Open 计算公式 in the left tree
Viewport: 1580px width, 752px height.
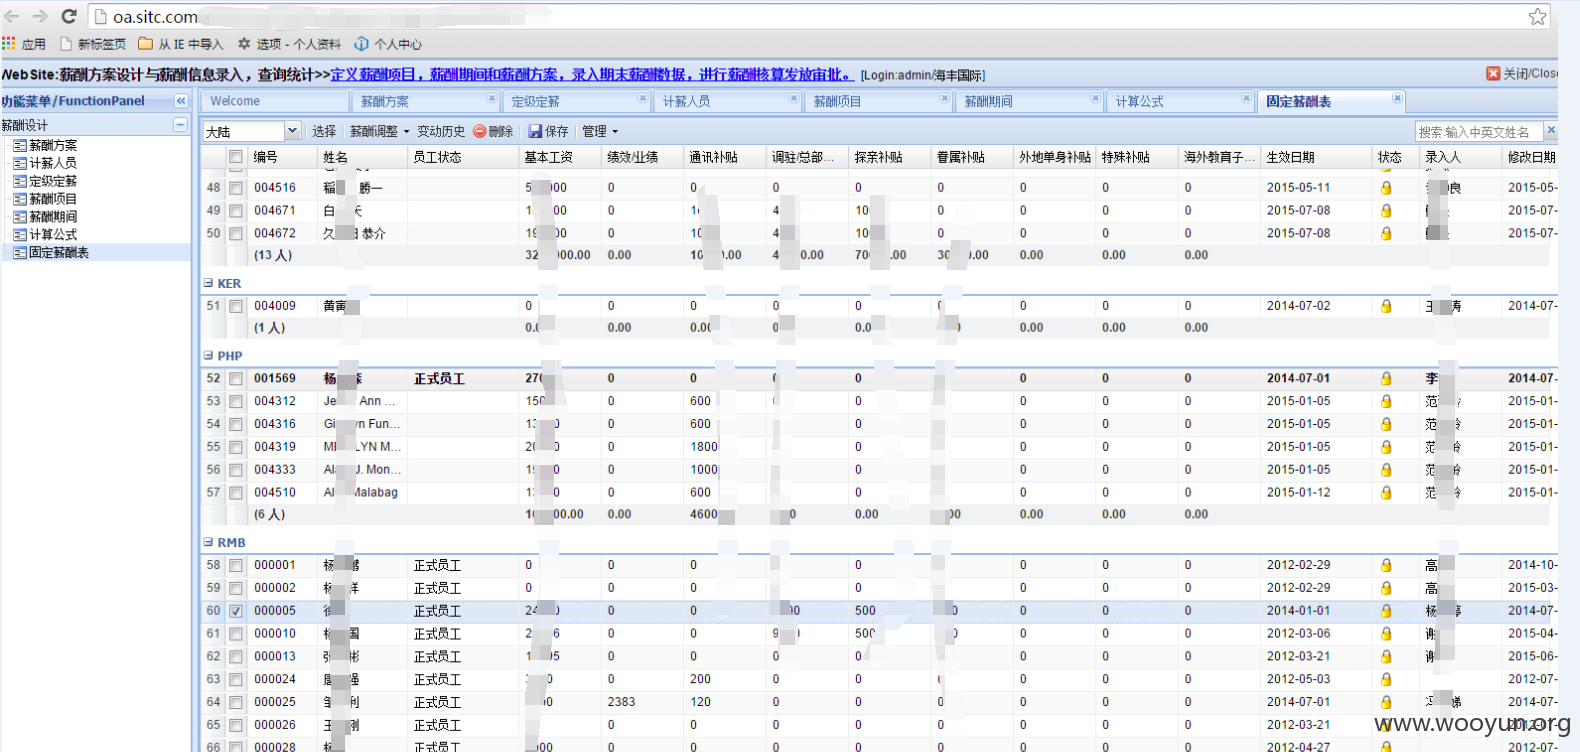[x=53, y=235]
